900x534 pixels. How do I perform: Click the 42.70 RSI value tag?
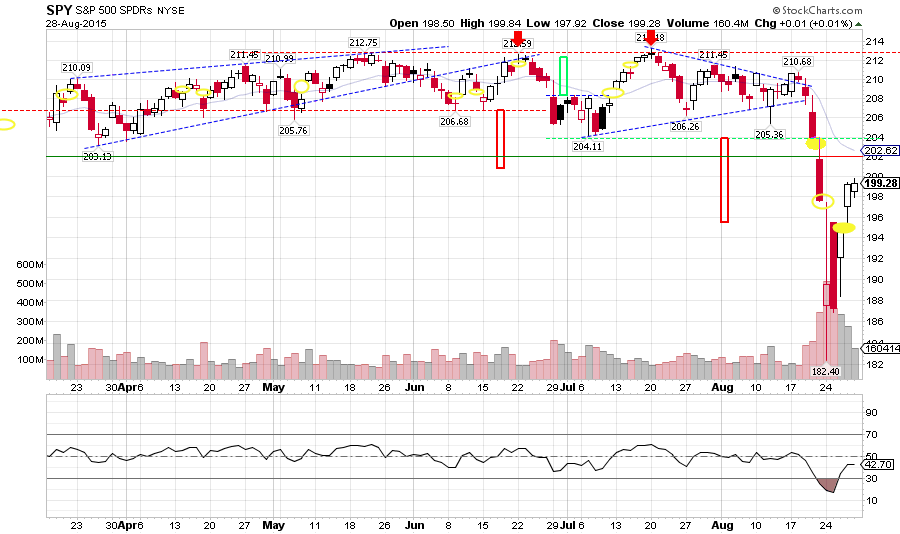879,465
